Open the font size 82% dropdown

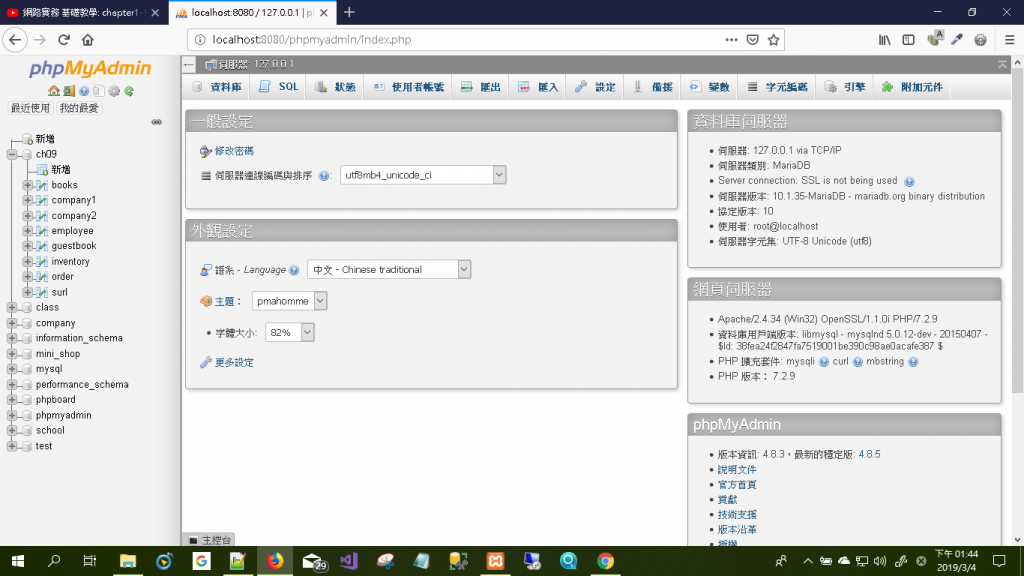point(289,332)
